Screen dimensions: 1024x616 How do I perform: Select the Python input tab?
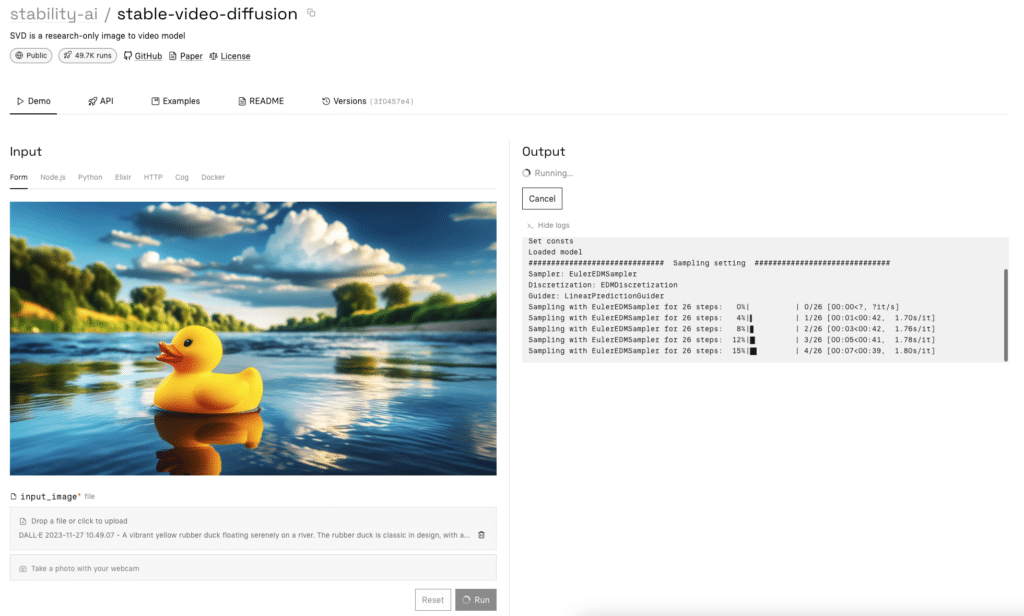90,178
